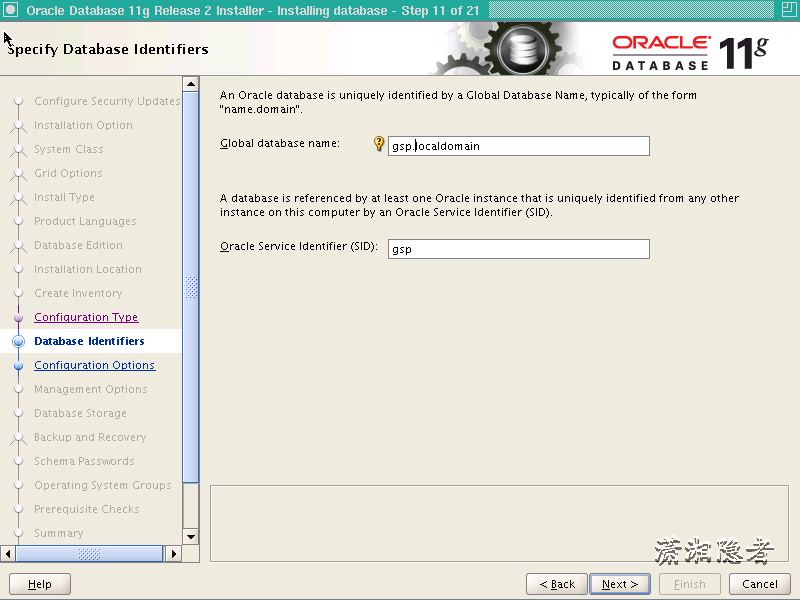Viewport: 800px width, 600px height.
Task: Click the Next button to proceed
Action: point(620,584)
